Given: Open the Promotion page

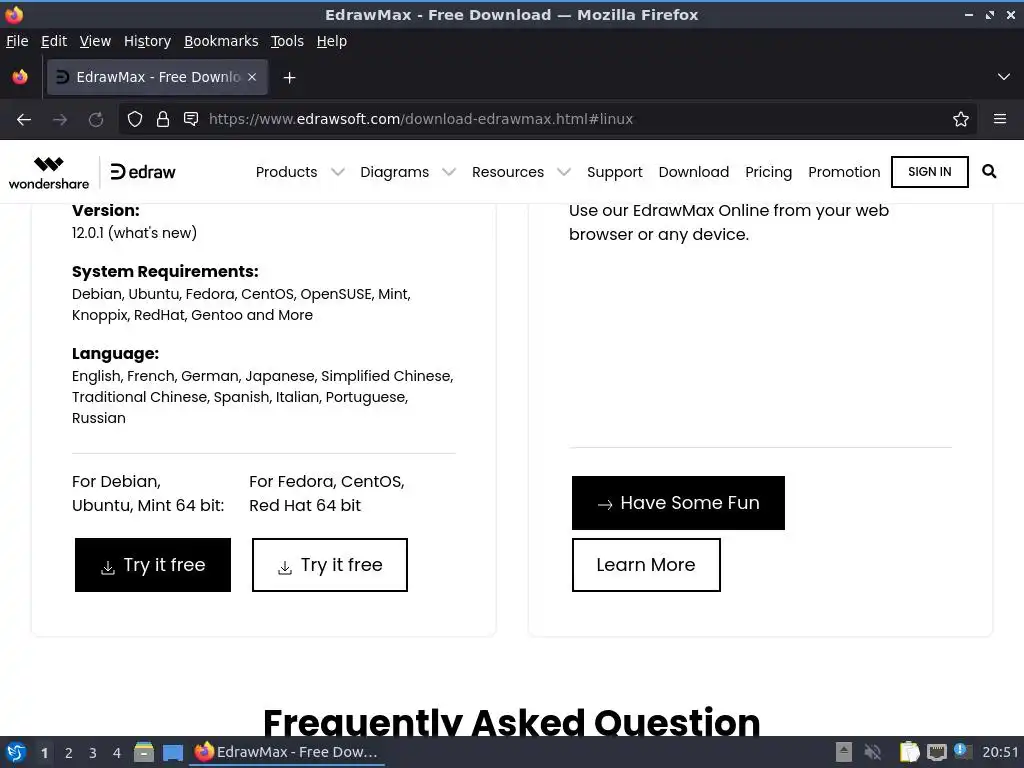Looking at the screenshot, I should 844,172.
